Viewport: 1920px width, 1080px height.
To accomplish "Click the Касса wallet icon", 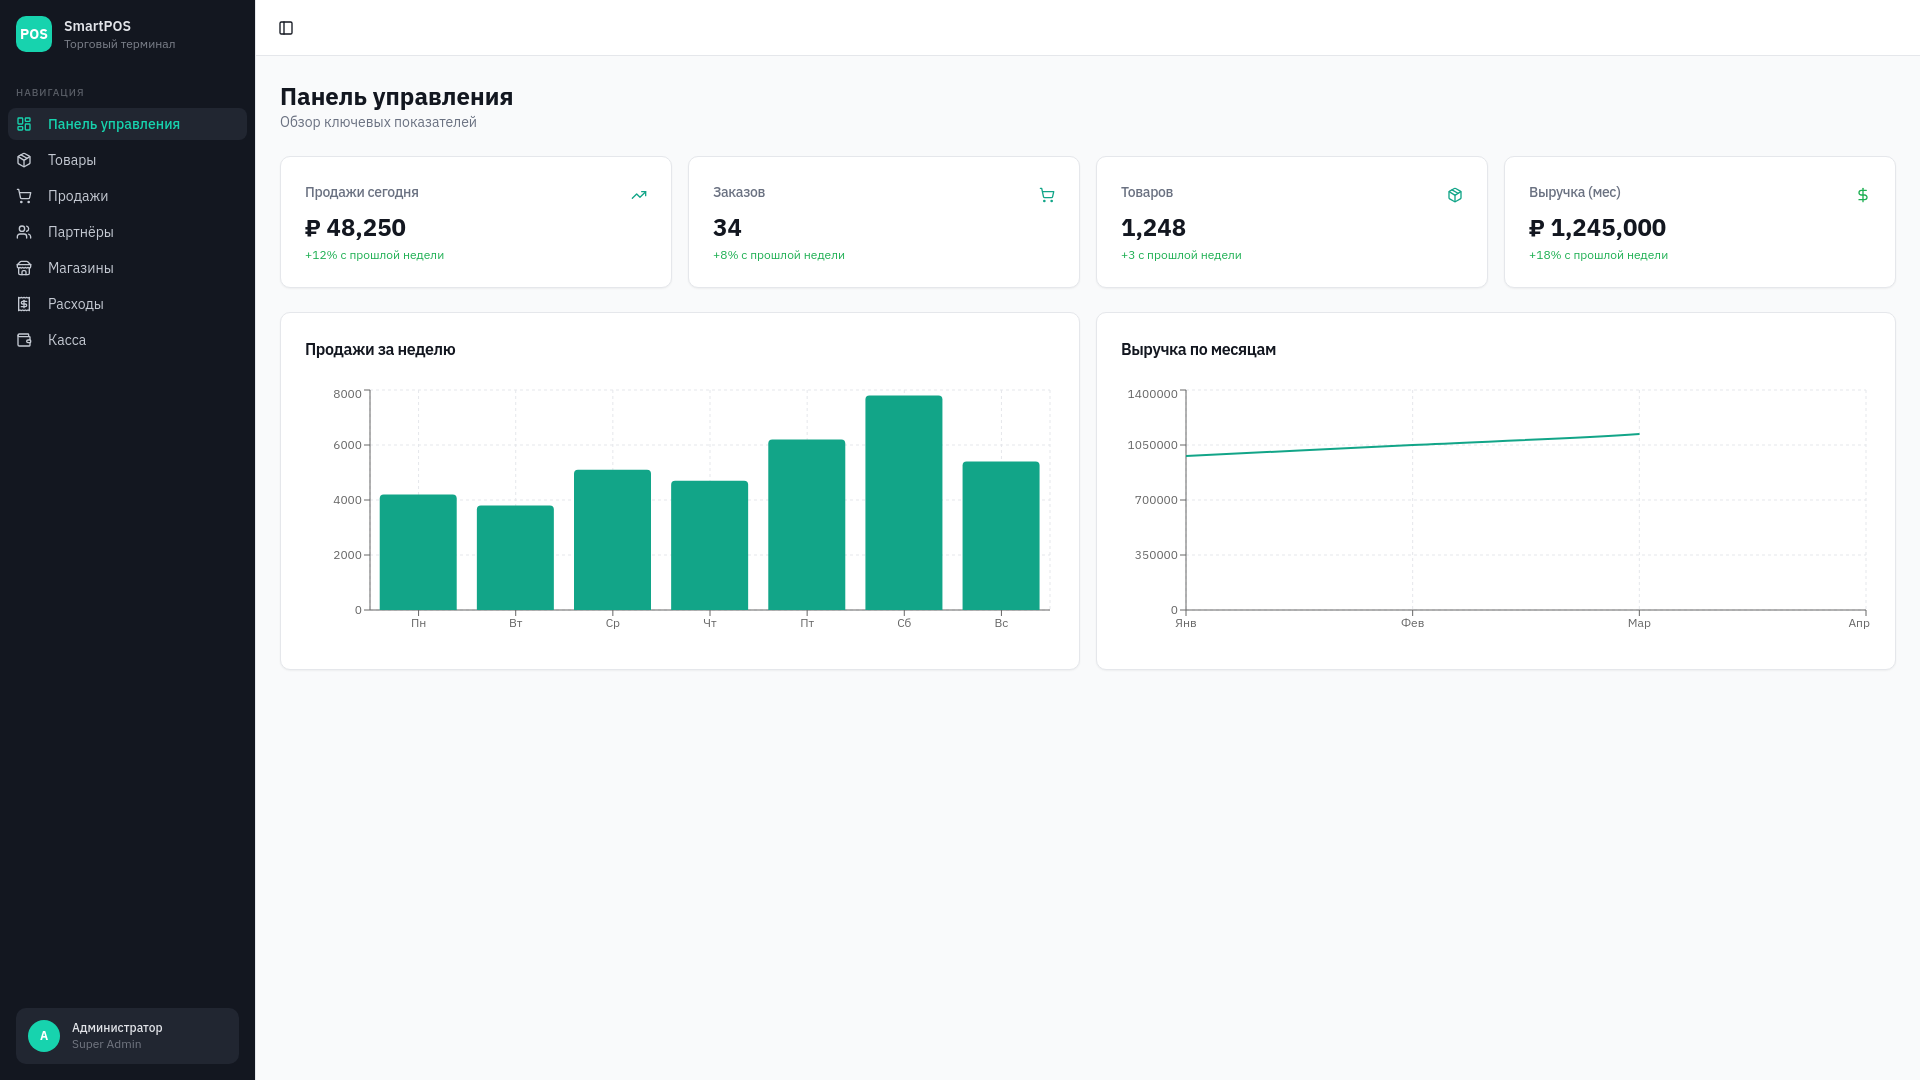I will [24, 340].
